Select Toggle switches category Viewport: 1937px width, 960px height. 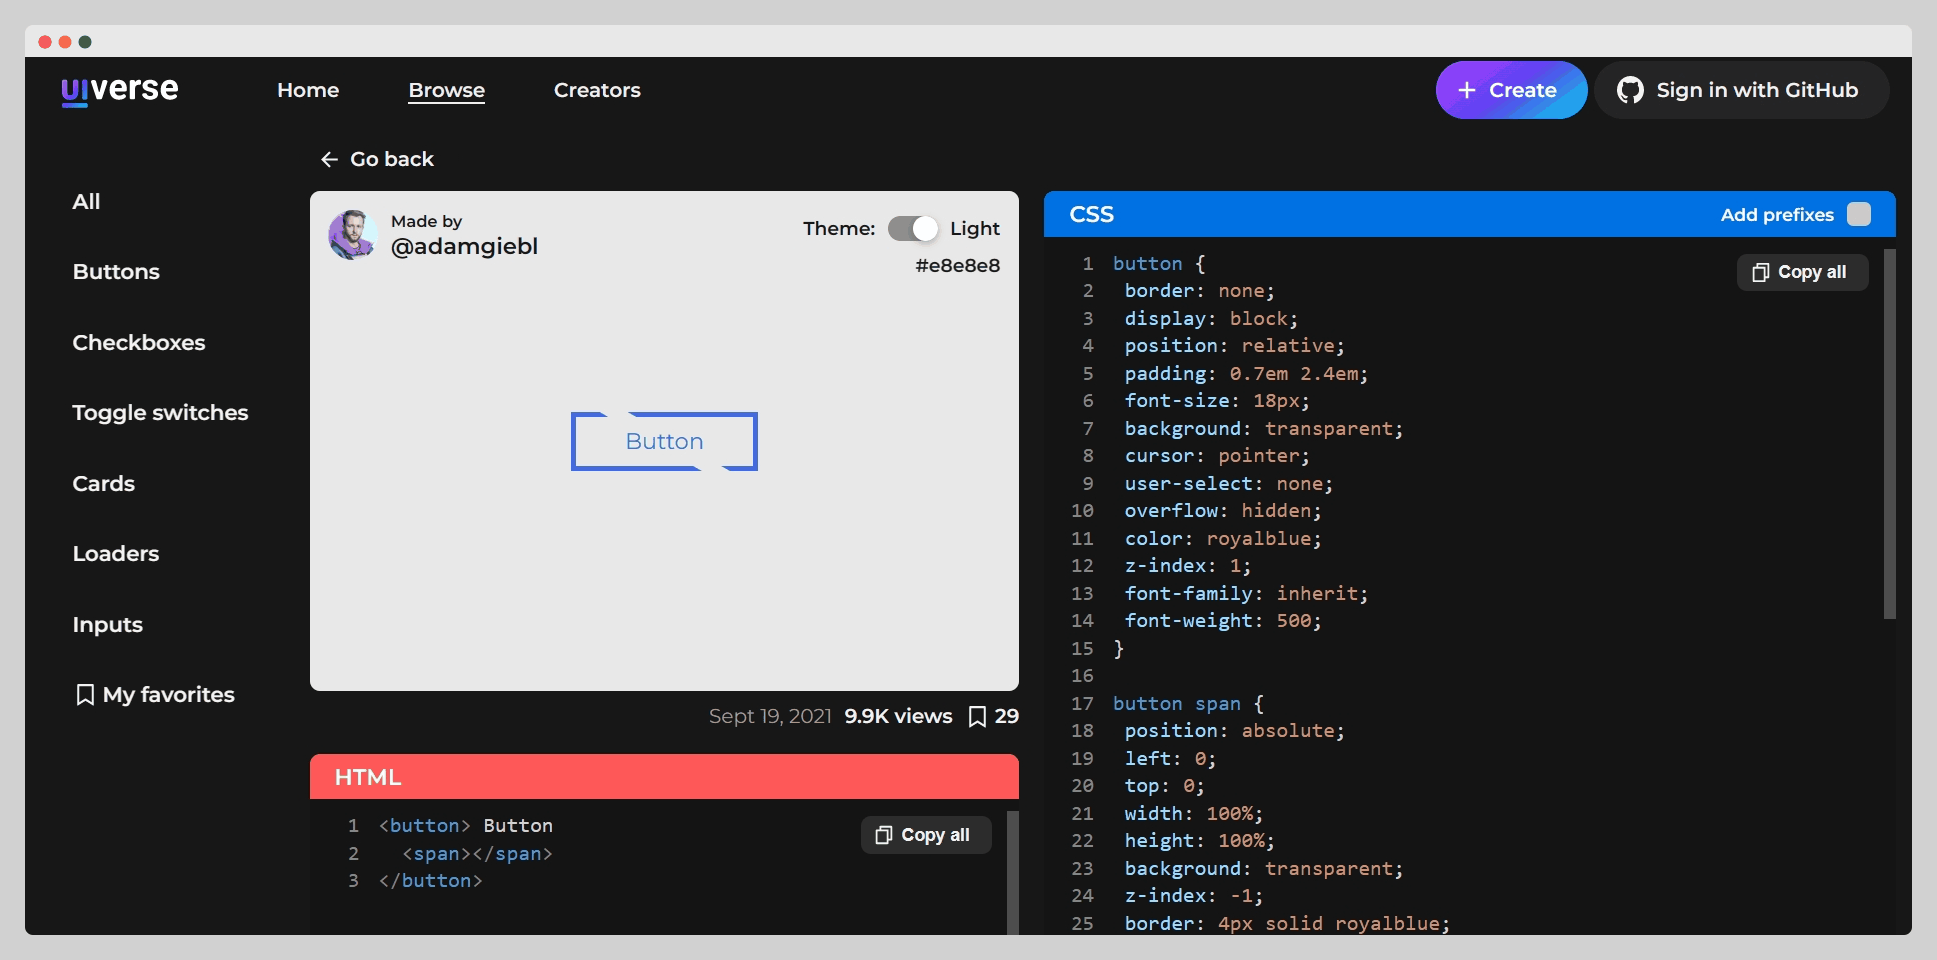(160, 413)
